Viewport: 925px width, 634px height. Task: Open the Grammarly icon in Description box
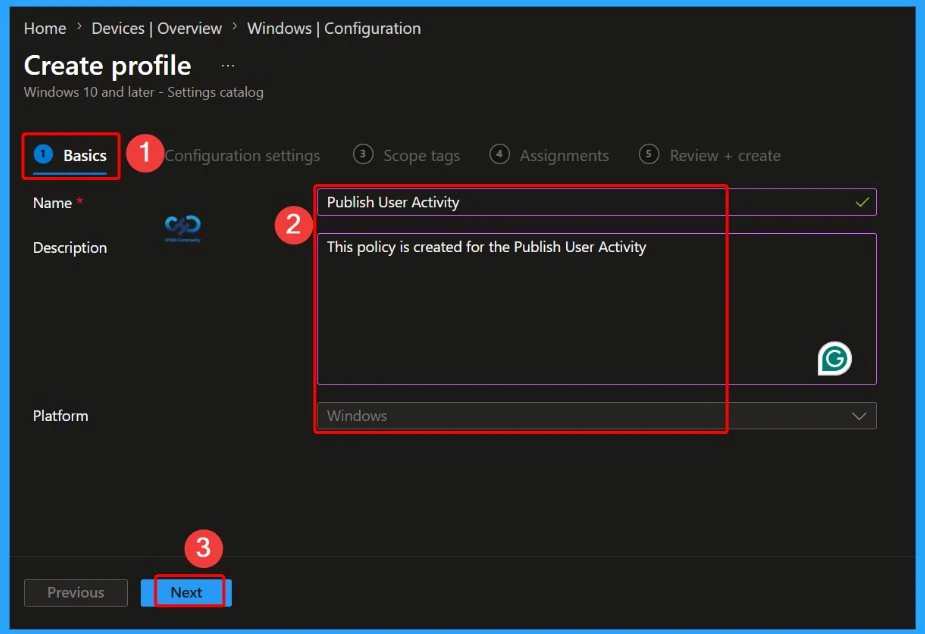pos(834,358)
